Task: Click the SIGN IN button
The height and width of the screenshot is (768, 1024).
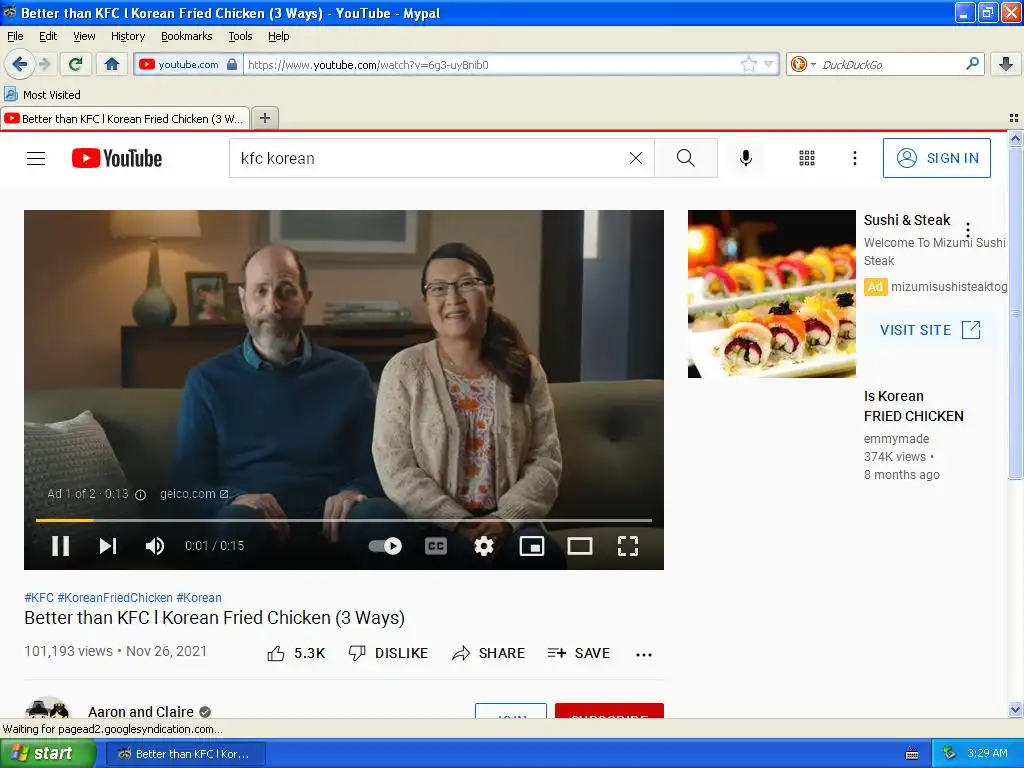Action: [x=936, y=158]
